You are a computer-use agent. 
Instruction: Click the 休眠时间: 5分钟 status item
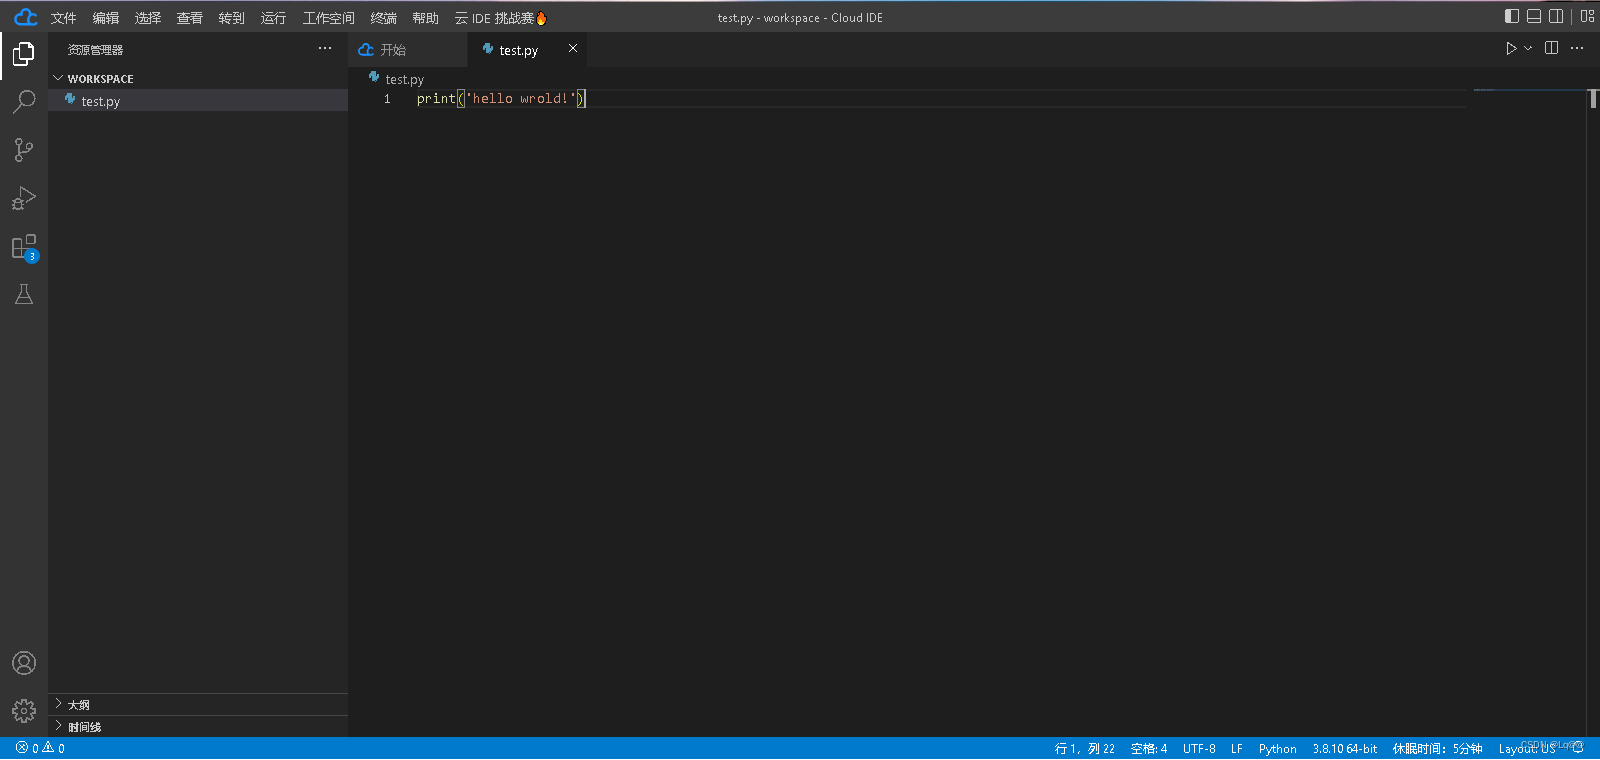click(1438, 748)
